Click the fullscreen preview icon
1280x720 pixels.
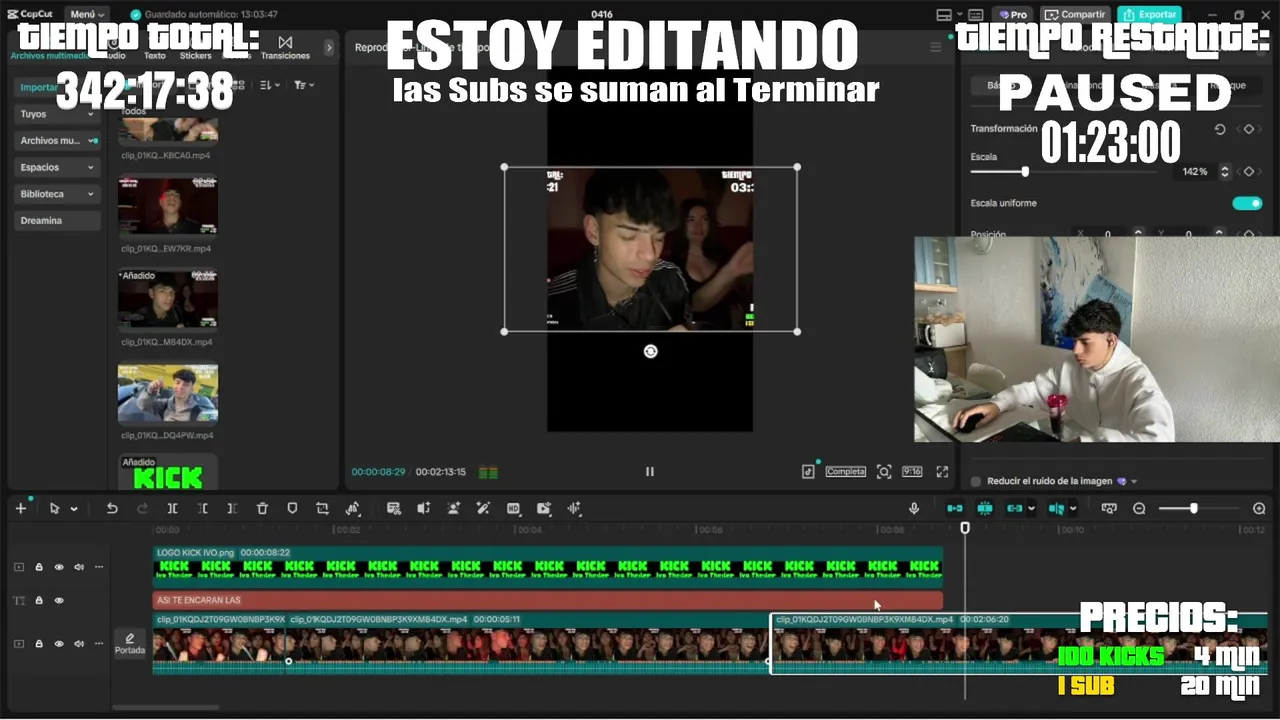tap(942, 471)
